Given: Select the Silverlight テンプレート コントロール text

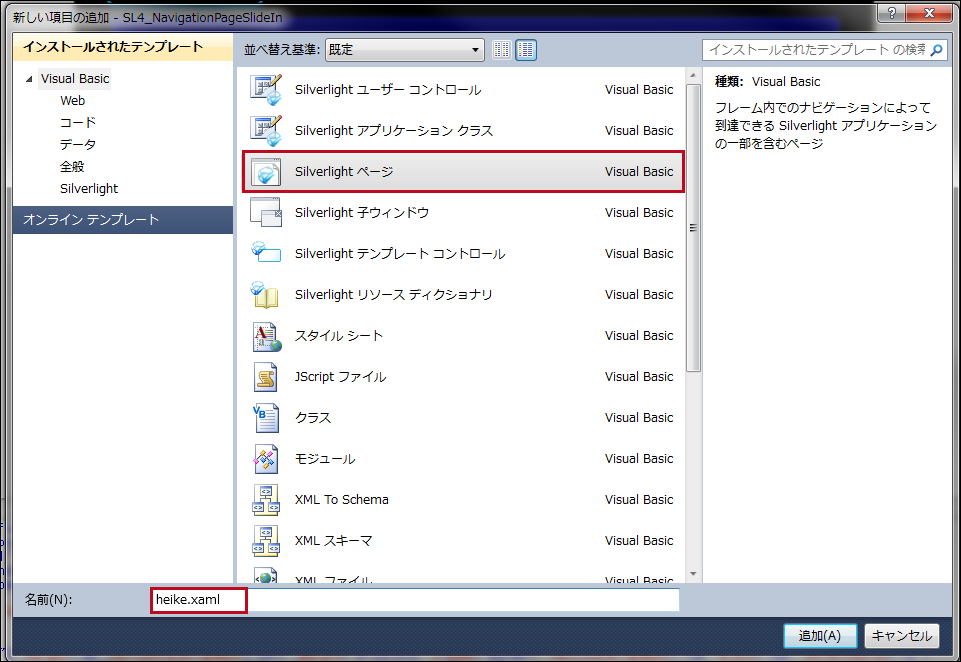Looking at the screenshot, I should (400, 254).
